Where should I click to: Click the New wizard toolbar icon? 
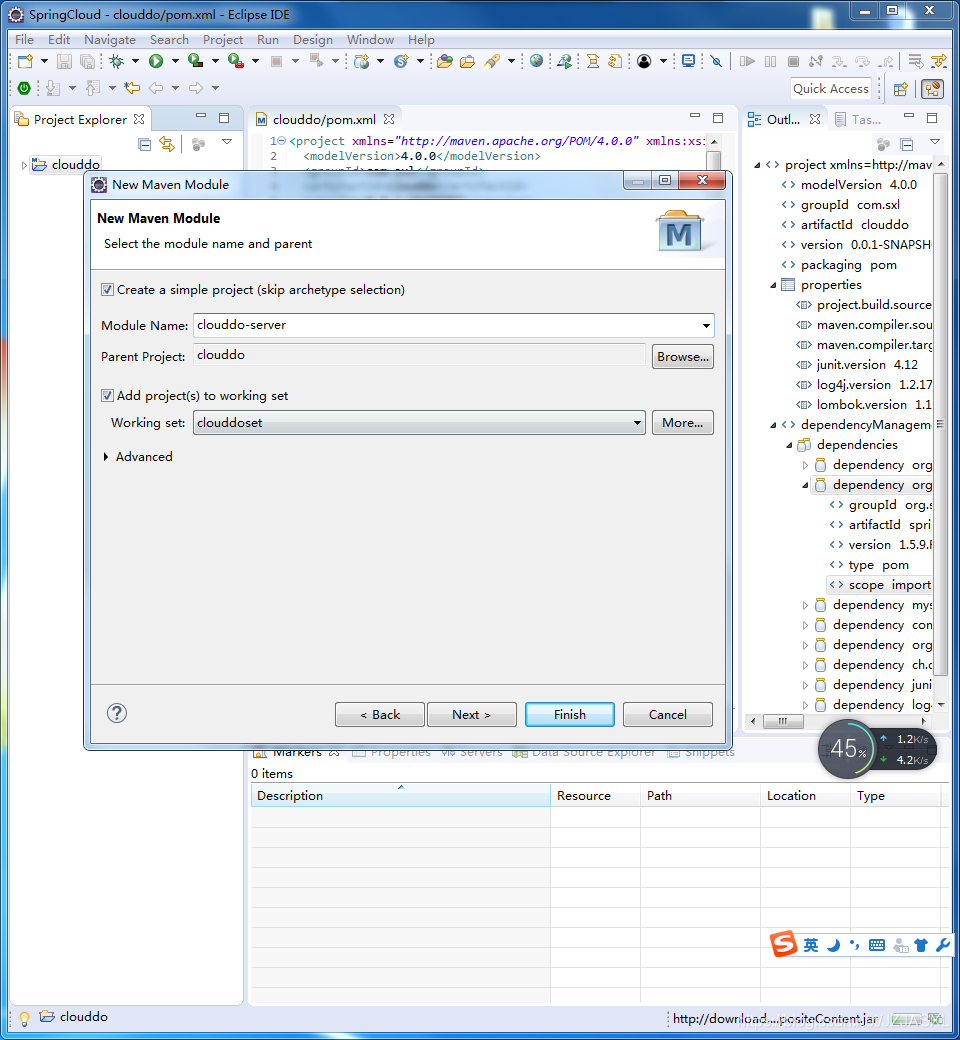[x=25, y=62]
